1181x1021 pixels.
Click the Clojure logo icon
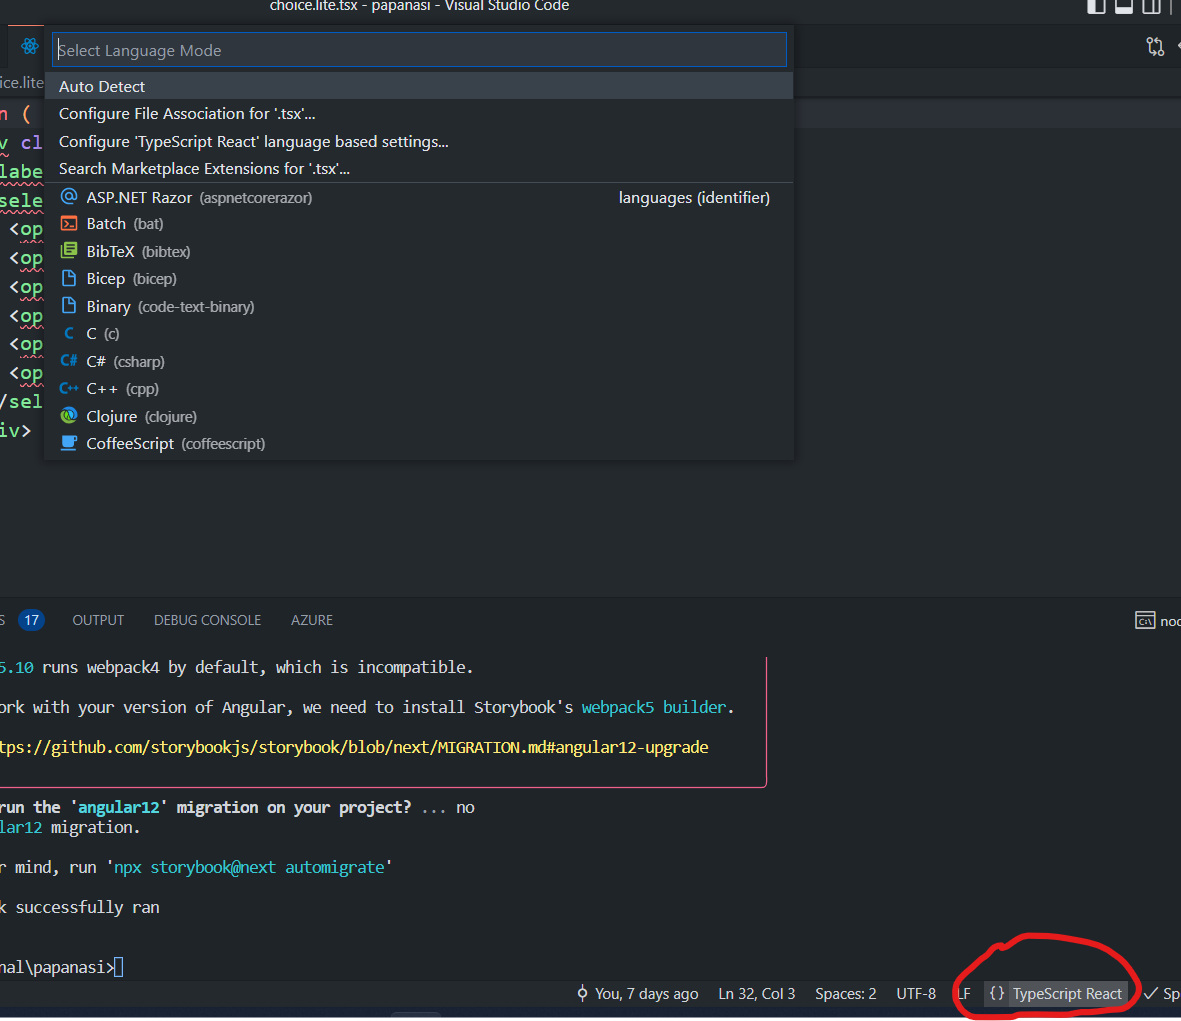pyautogui.click(x=69, y=416)
